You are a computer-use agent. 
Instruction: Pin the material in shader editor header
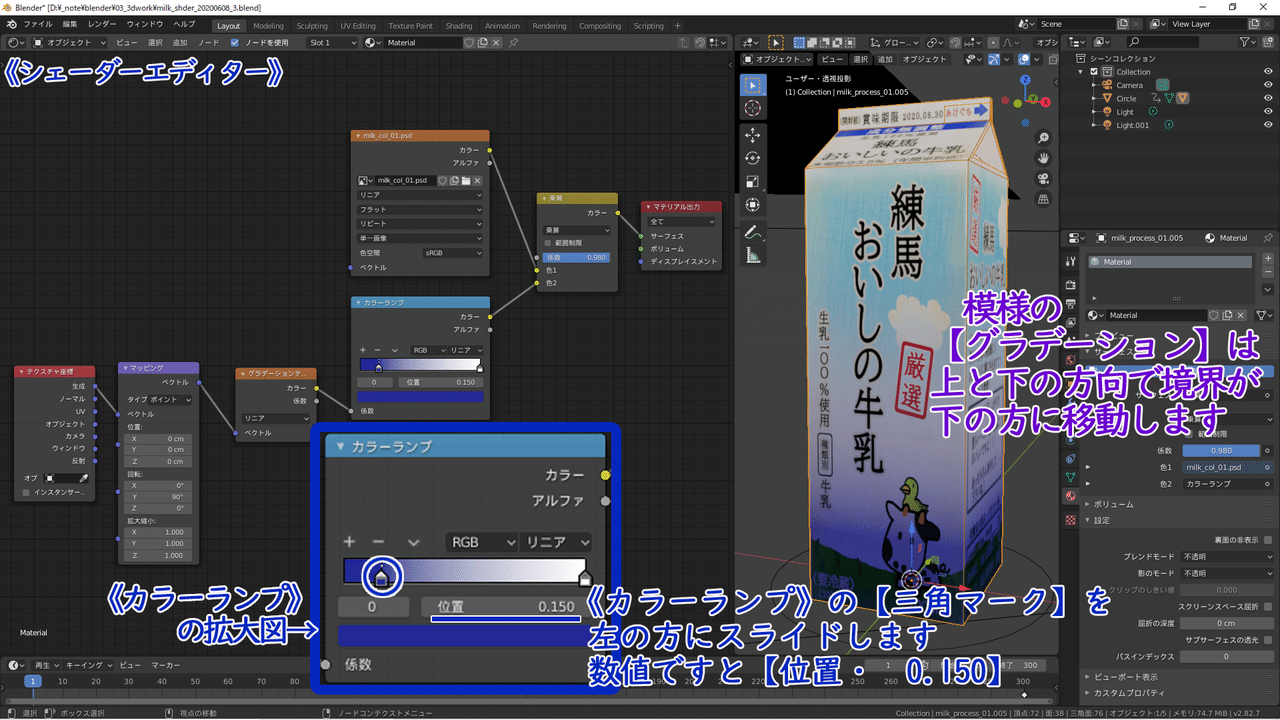513,43
